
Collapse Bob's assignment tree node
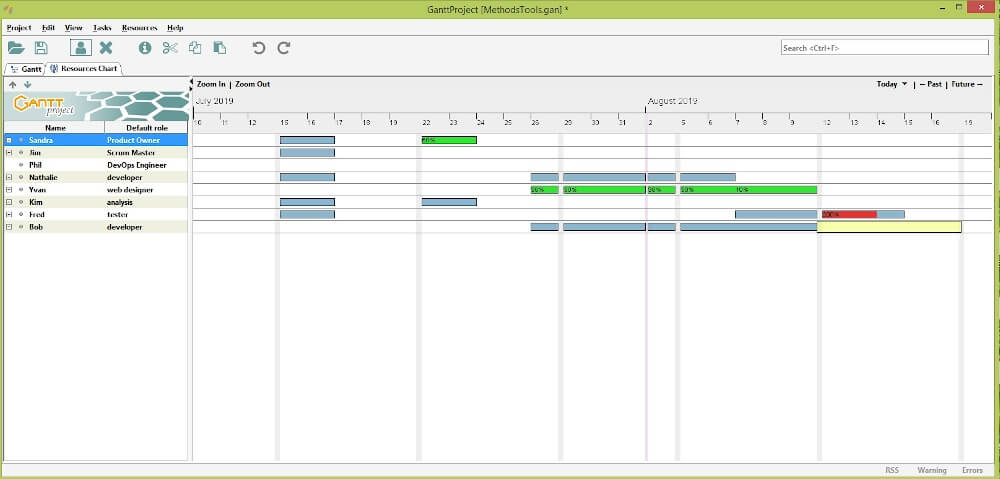coord(9,227)
